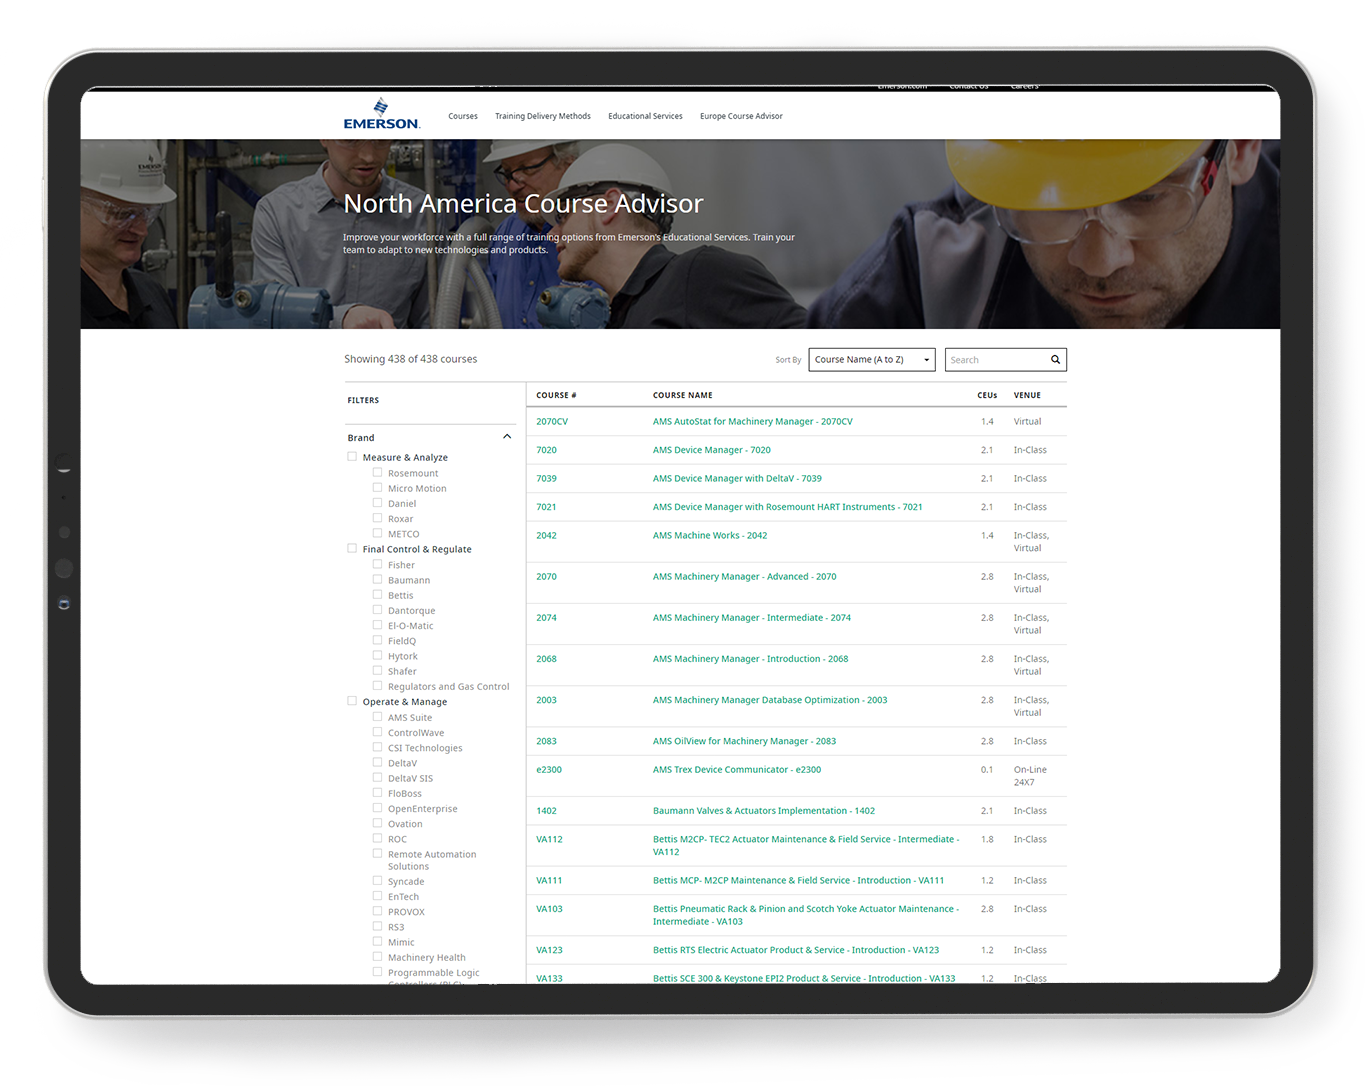Check the Operate & Manage filter
This screenshot has width=1365, height=1086.
pos(352,701)
